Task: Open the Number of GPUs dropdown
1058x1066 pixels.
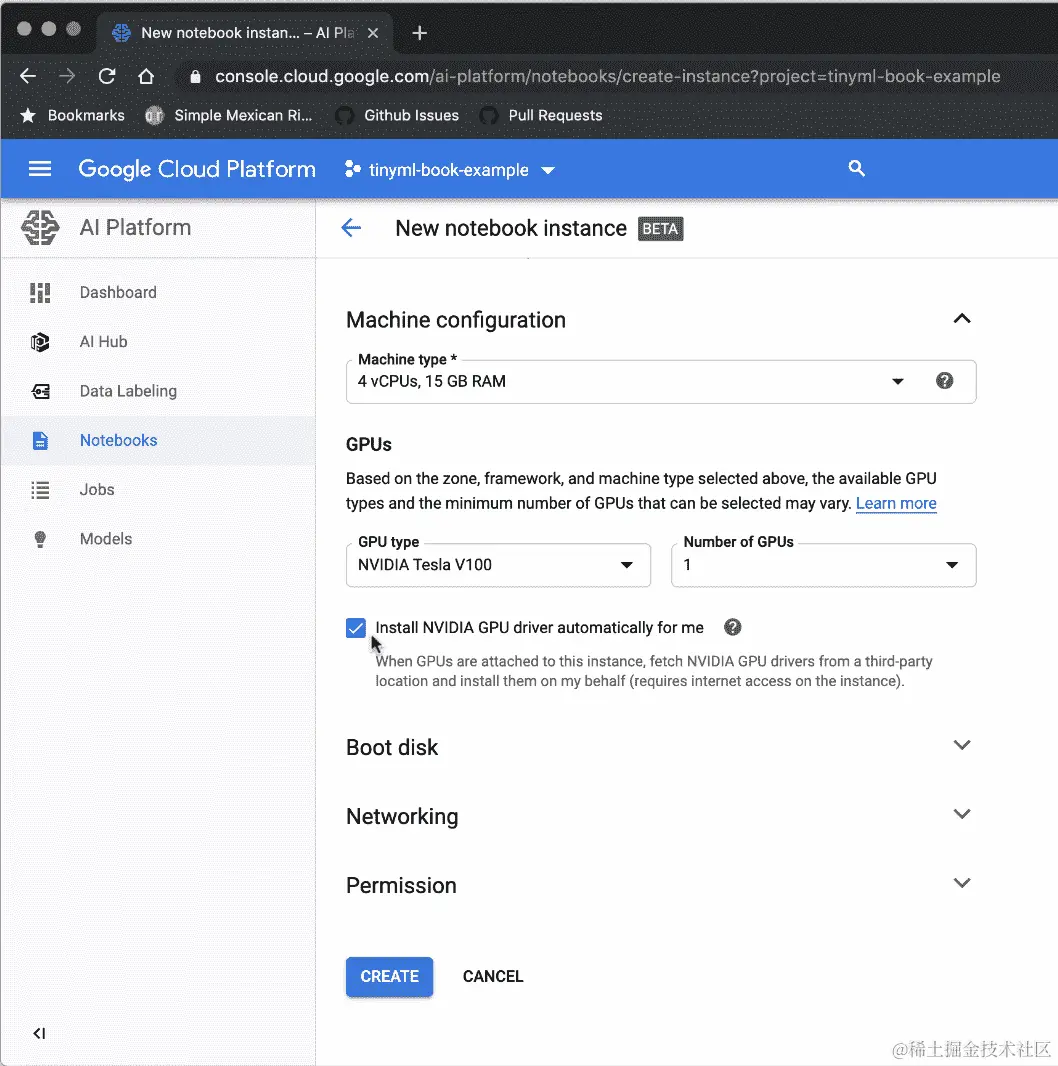Action: (x=823, y=565)
